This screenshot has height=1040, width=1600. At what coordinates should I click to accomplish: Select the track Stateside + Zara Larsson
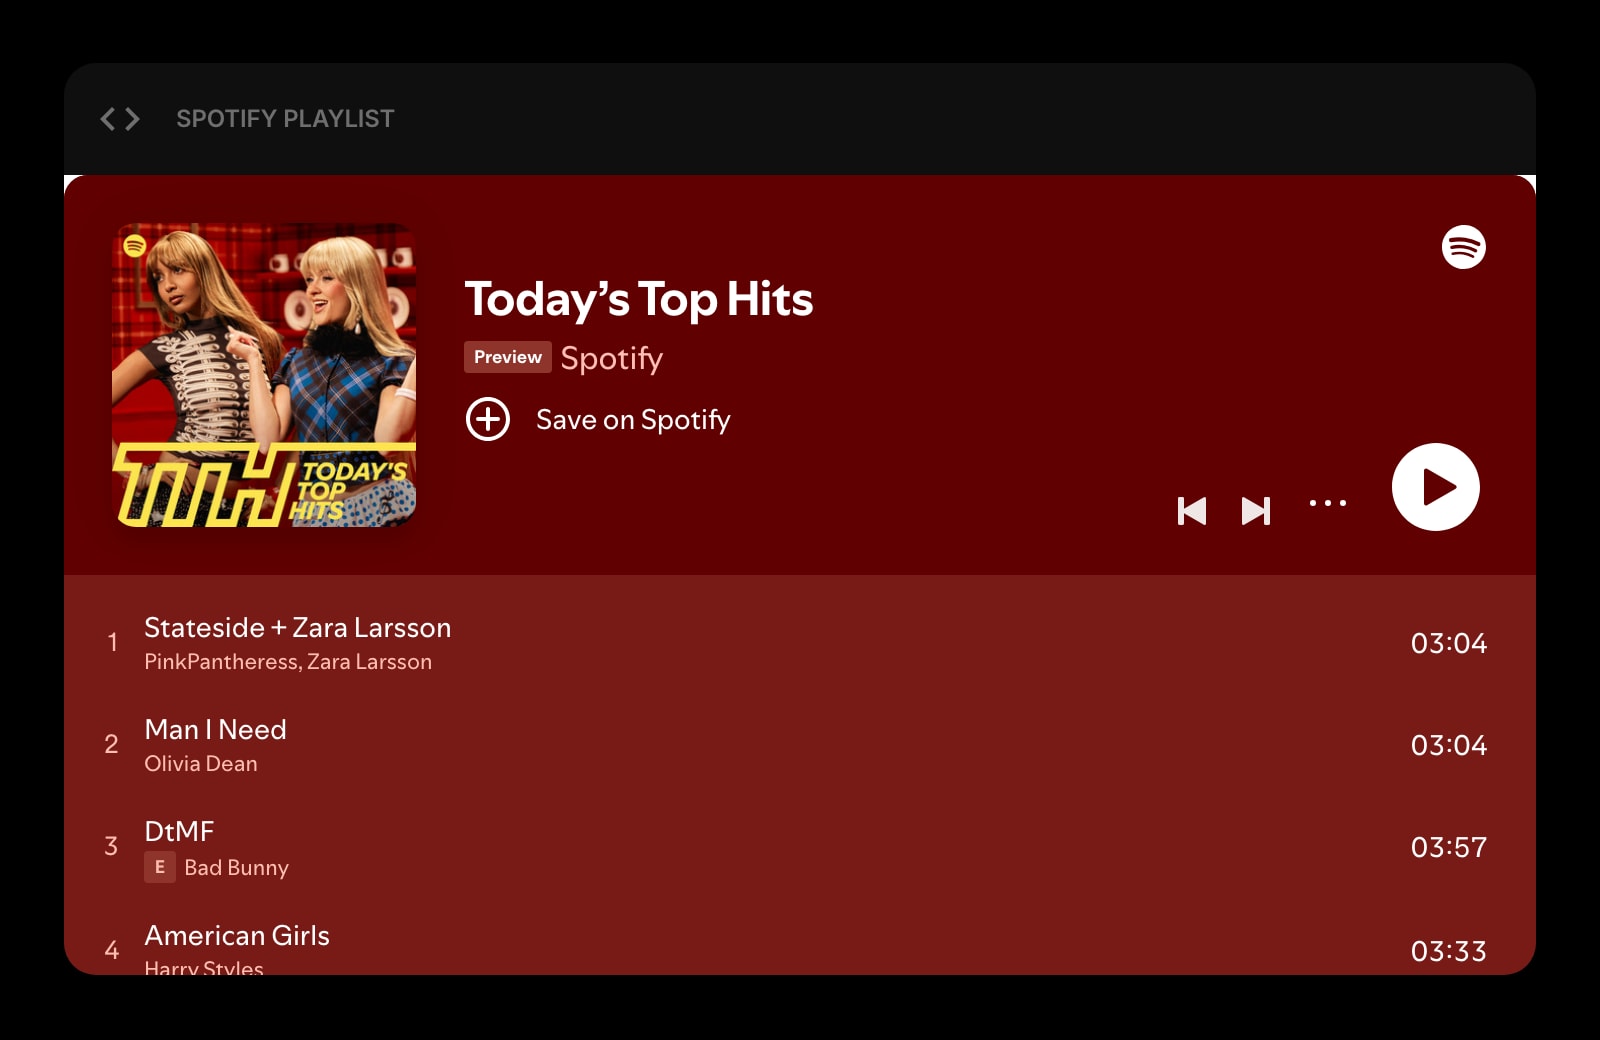(297, 628)
